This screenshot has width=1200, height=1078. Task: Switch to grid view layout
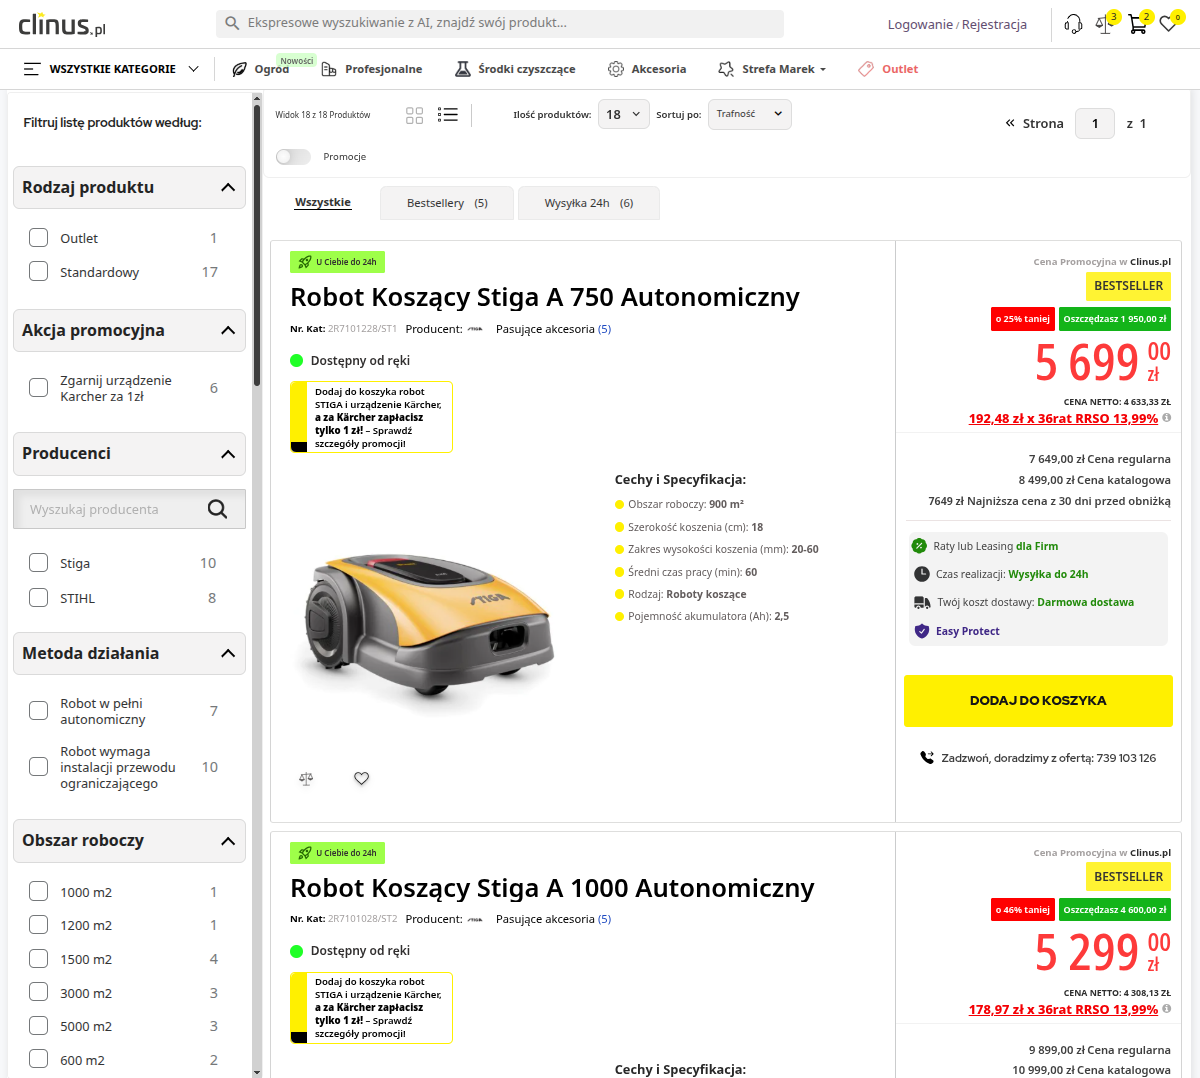point(414,115)
